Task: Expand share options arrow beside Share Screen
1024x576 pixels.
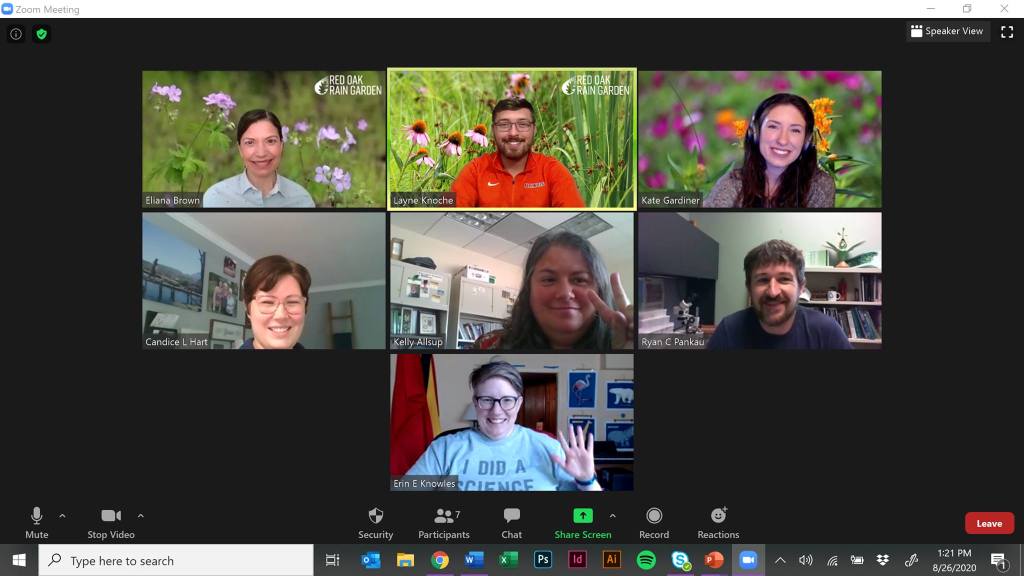Action: [x=612, y=516]
